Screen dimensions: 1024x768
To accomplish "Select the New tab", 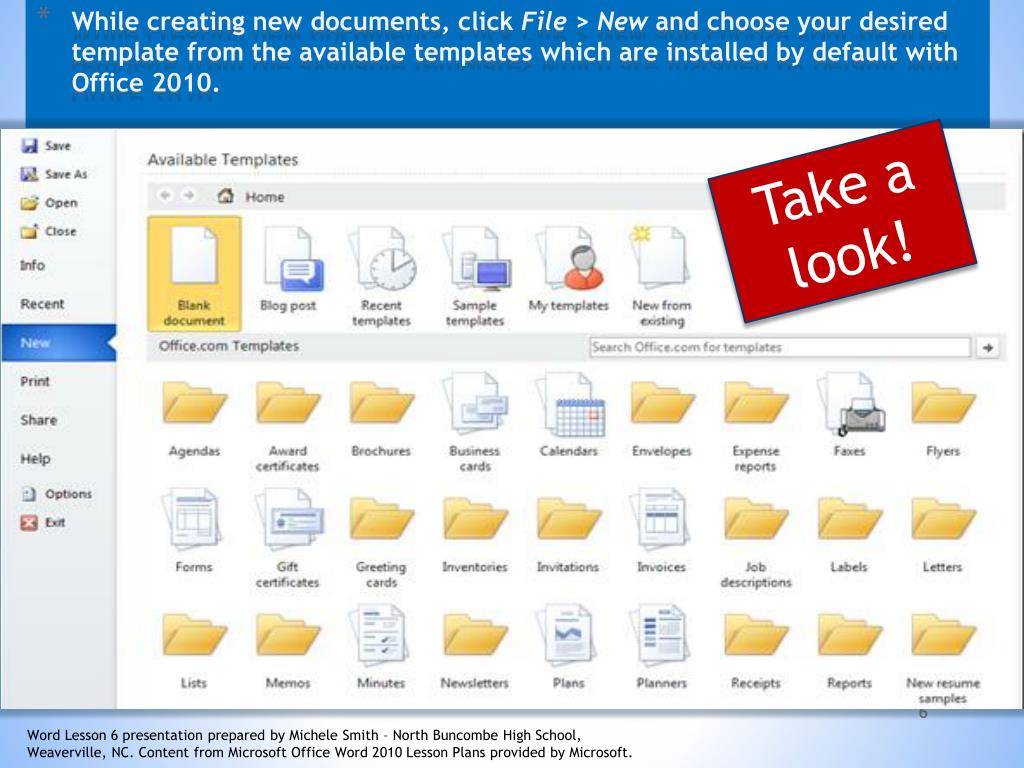I will [x=59, y=343].
